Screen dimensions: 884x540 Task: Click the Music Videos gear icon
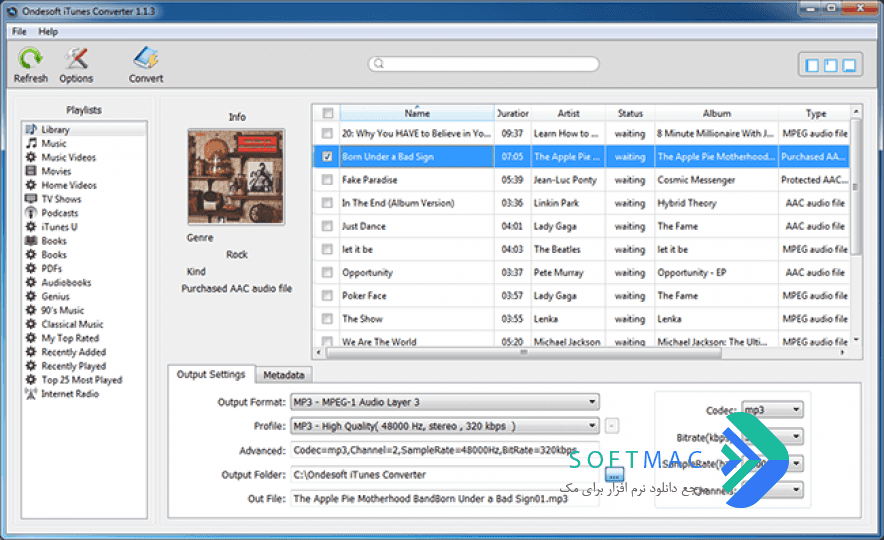coord(31,157)
